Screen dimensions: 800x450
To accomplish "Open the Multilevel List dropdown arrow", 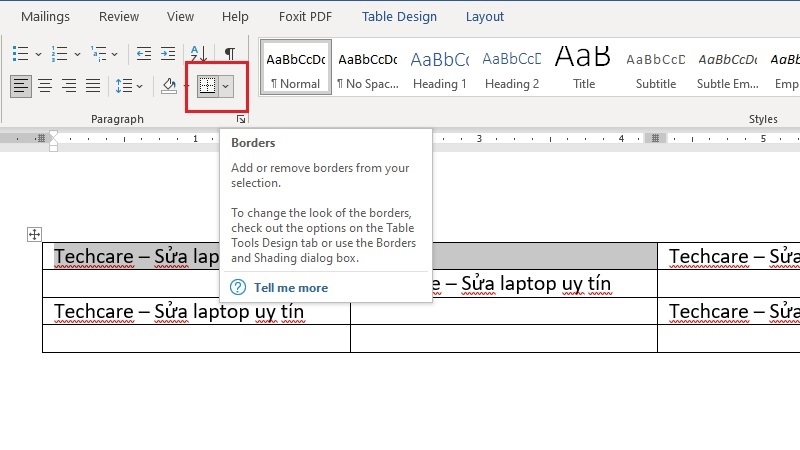I will point(114,54).
